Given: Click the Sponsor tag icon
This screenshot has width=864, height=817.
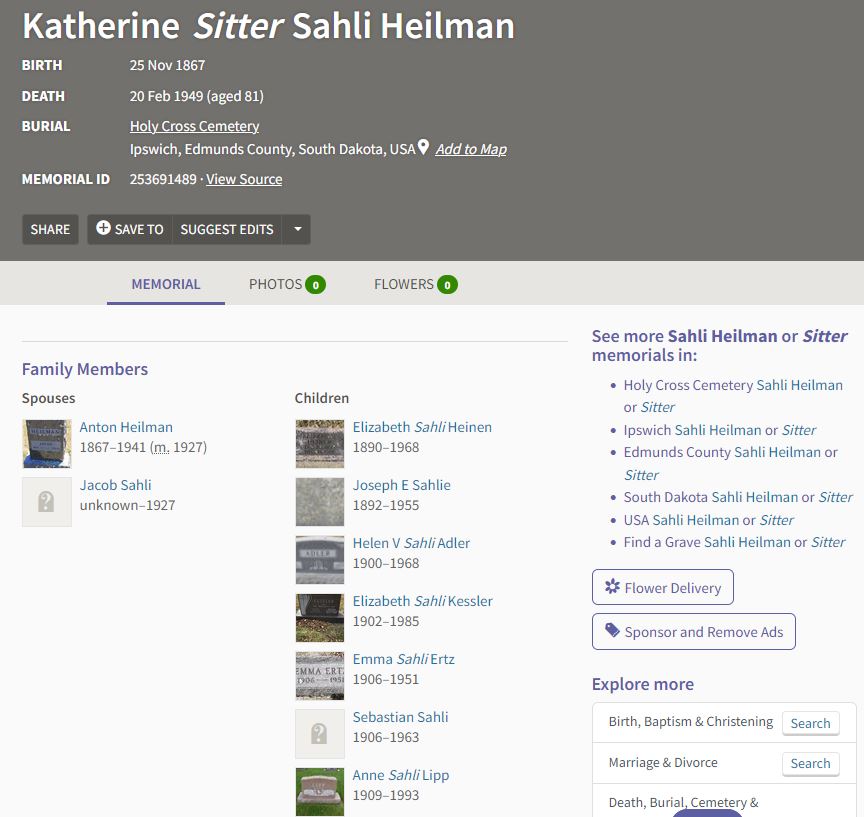Looking at the screenshot, I should coord(612,630).
